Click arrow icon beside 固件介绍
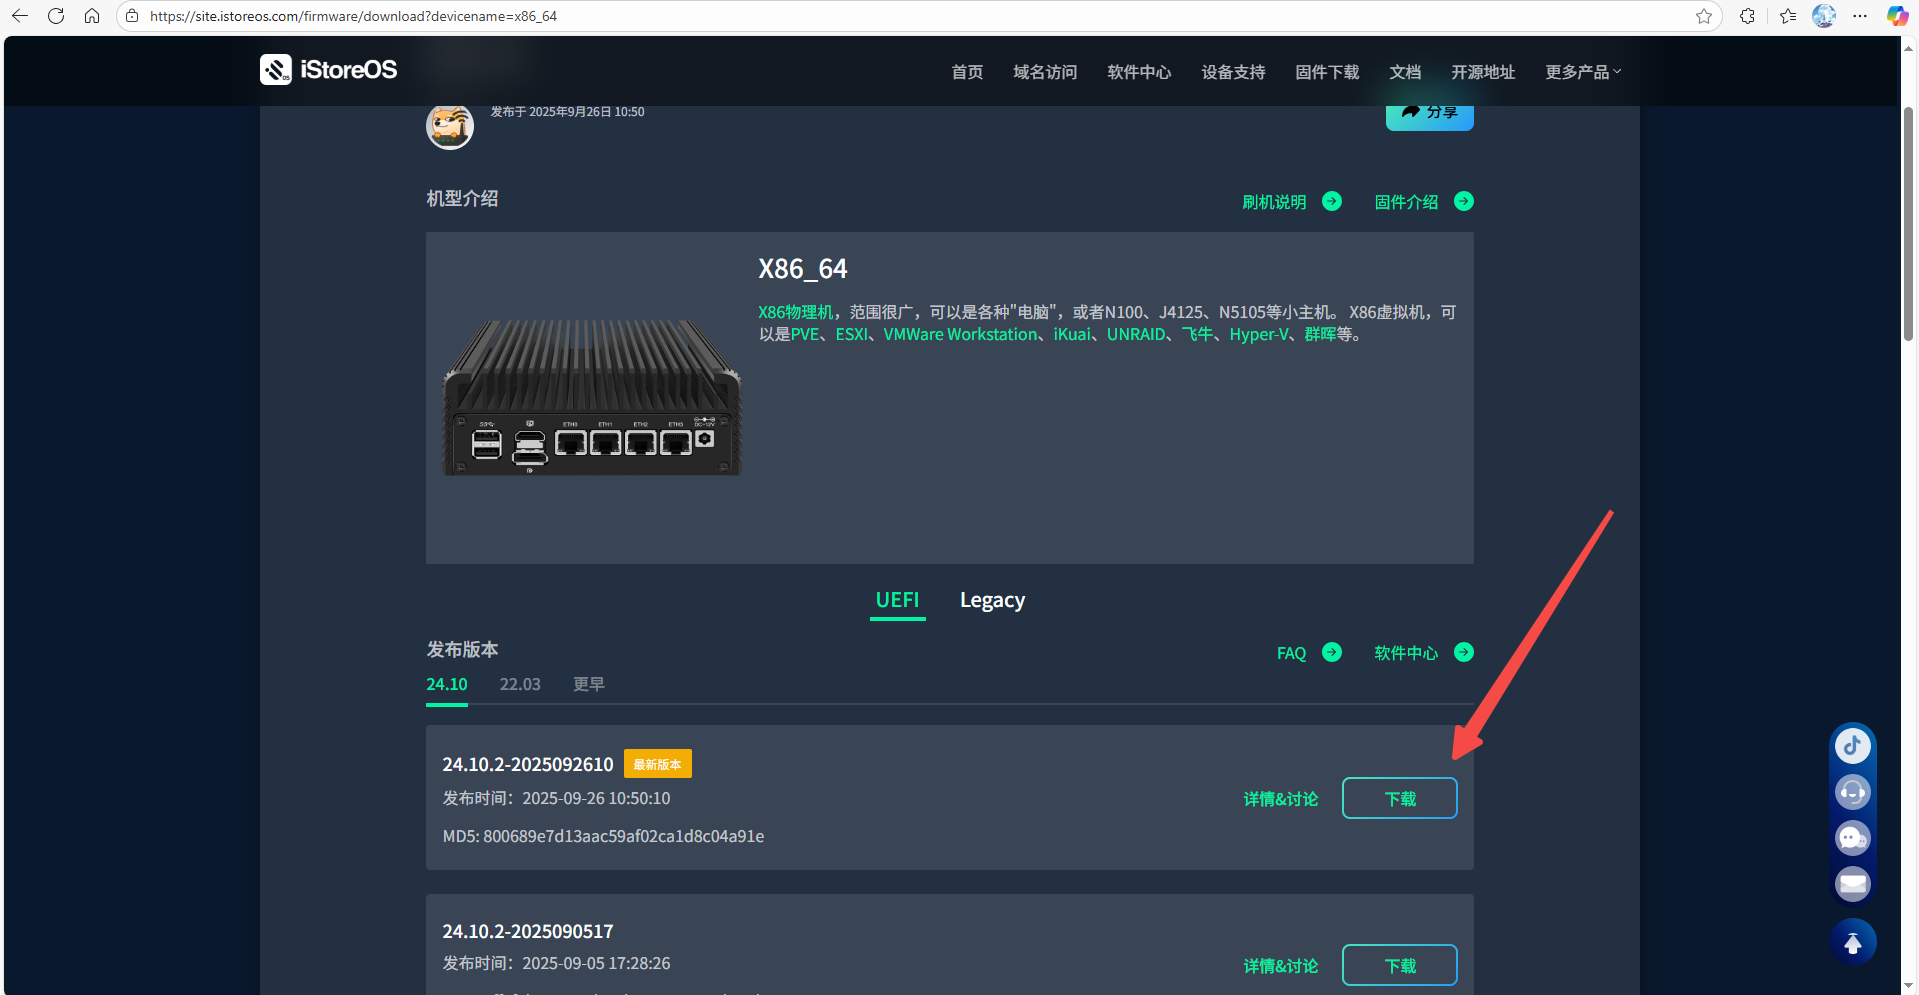 click(1464, 201)
